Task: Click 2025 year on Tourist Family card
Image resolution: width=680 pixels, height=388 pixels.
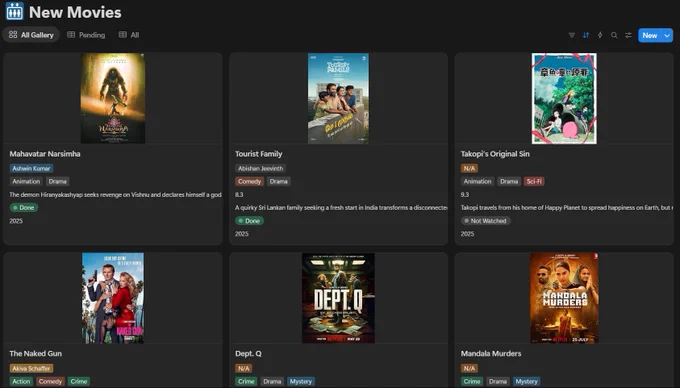Action: (x=242, y=234)
